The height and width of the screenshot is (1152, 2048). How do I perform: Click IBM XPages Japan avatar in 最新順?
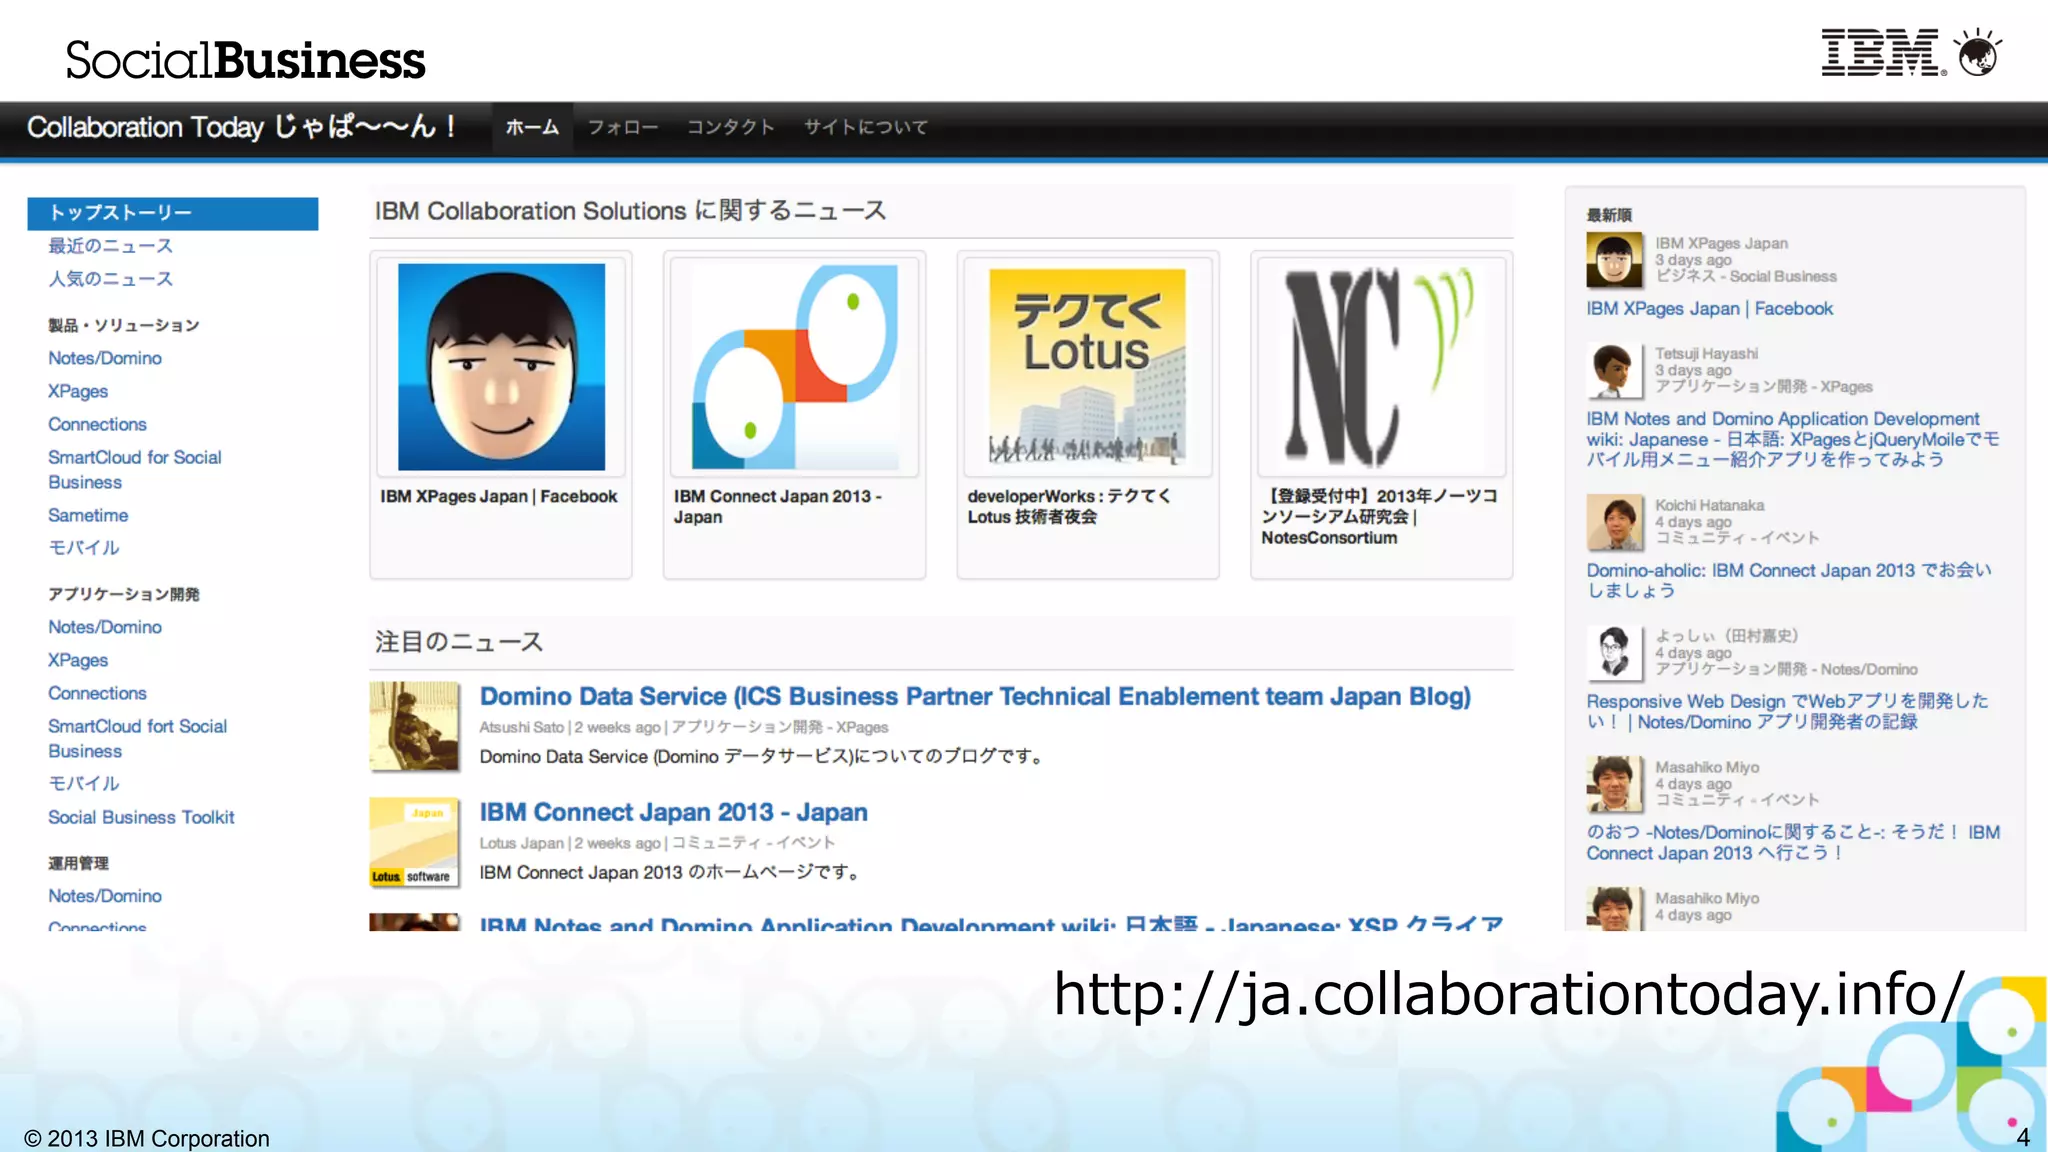1614,260
